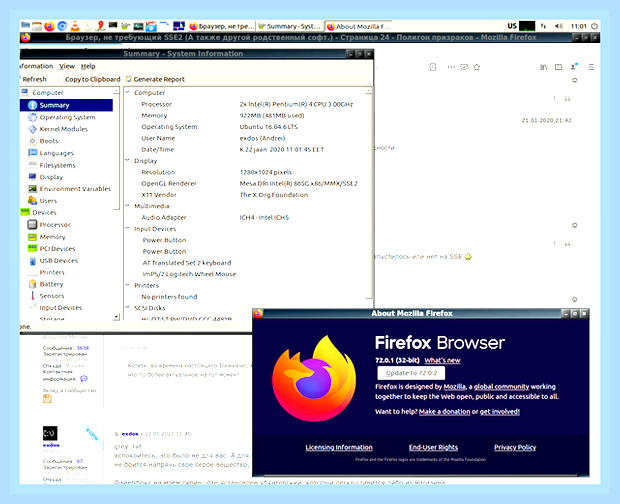Follow the Make a donation link
Image resolution: width=620 pixels, height=504 pixels.
coord(444,412)
